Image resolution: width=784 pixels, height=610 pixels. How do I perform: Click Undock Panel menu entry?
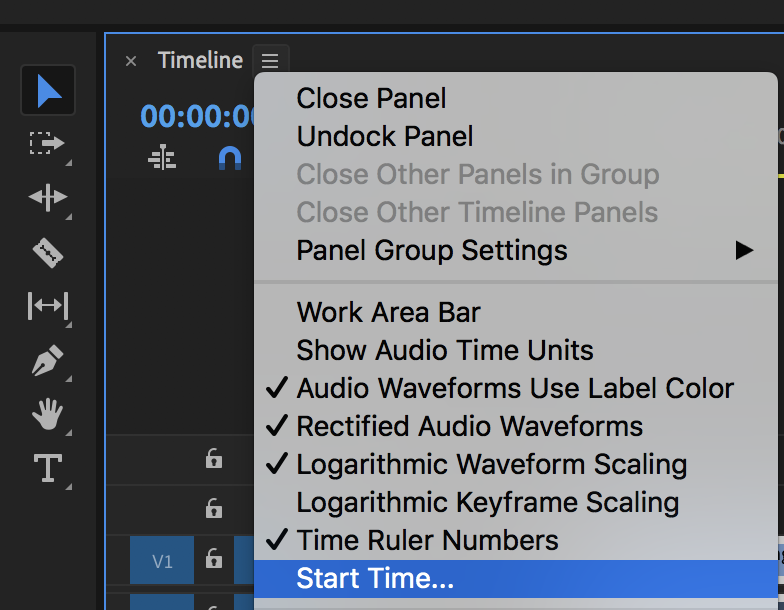385,136
